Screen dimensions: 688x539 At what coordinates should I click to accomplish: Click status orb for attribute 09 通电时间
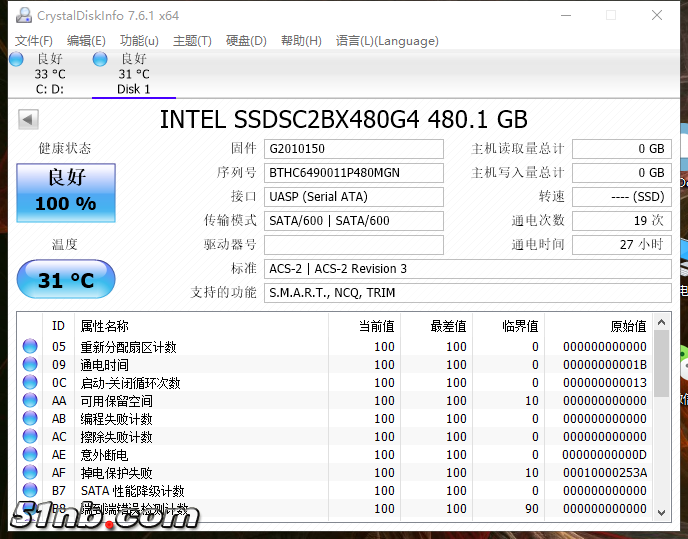click(x=30, y=365)
